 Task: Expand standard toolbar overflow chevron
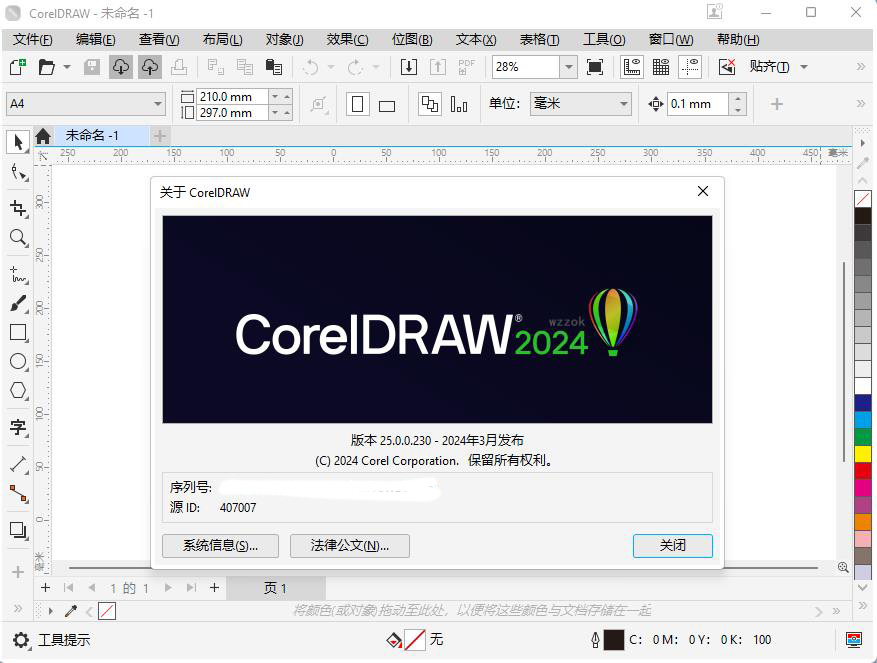pyautogui.click(x=861, y=67)
